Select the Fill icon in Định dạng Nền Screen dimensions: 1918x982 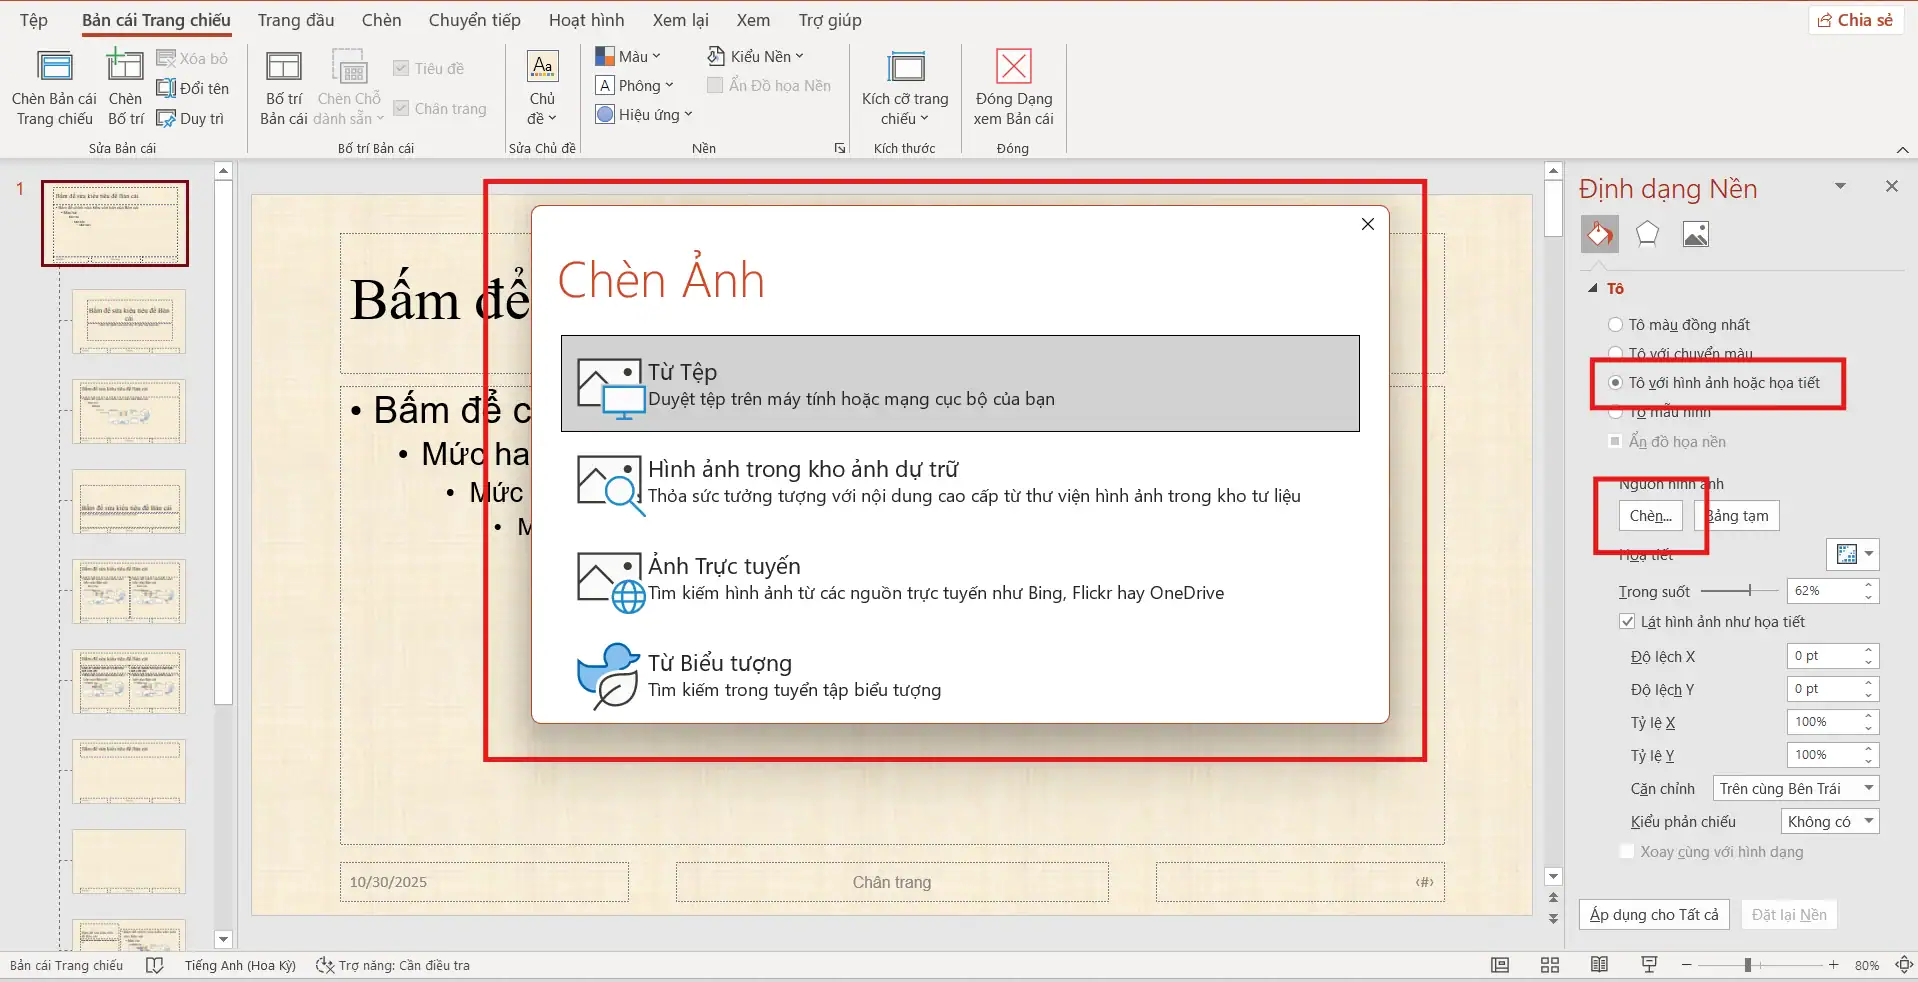(1599, 233)
